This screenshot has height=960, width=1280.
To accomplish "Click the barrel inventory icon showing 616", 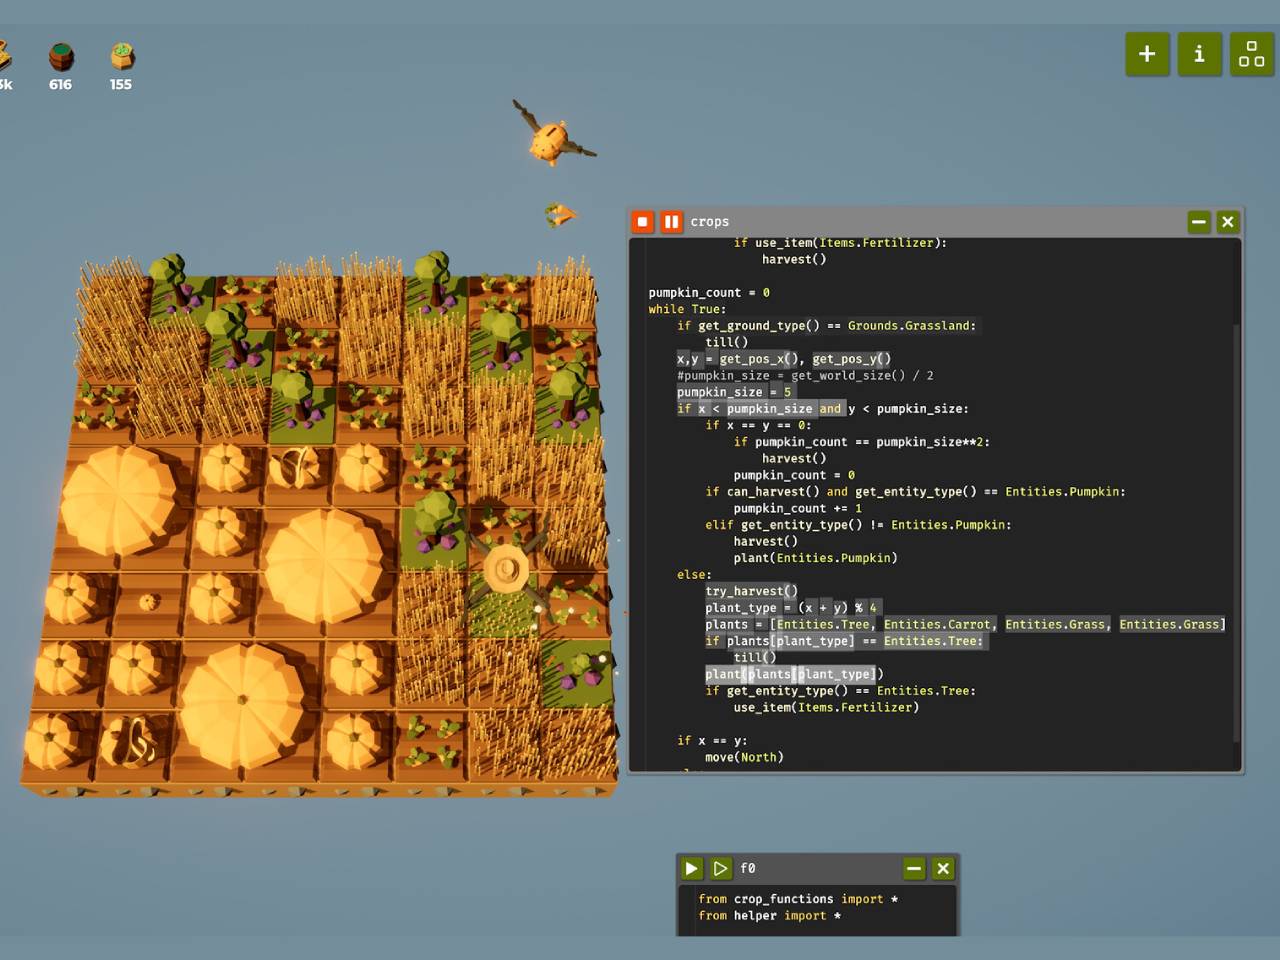I will tap(61, 57).
